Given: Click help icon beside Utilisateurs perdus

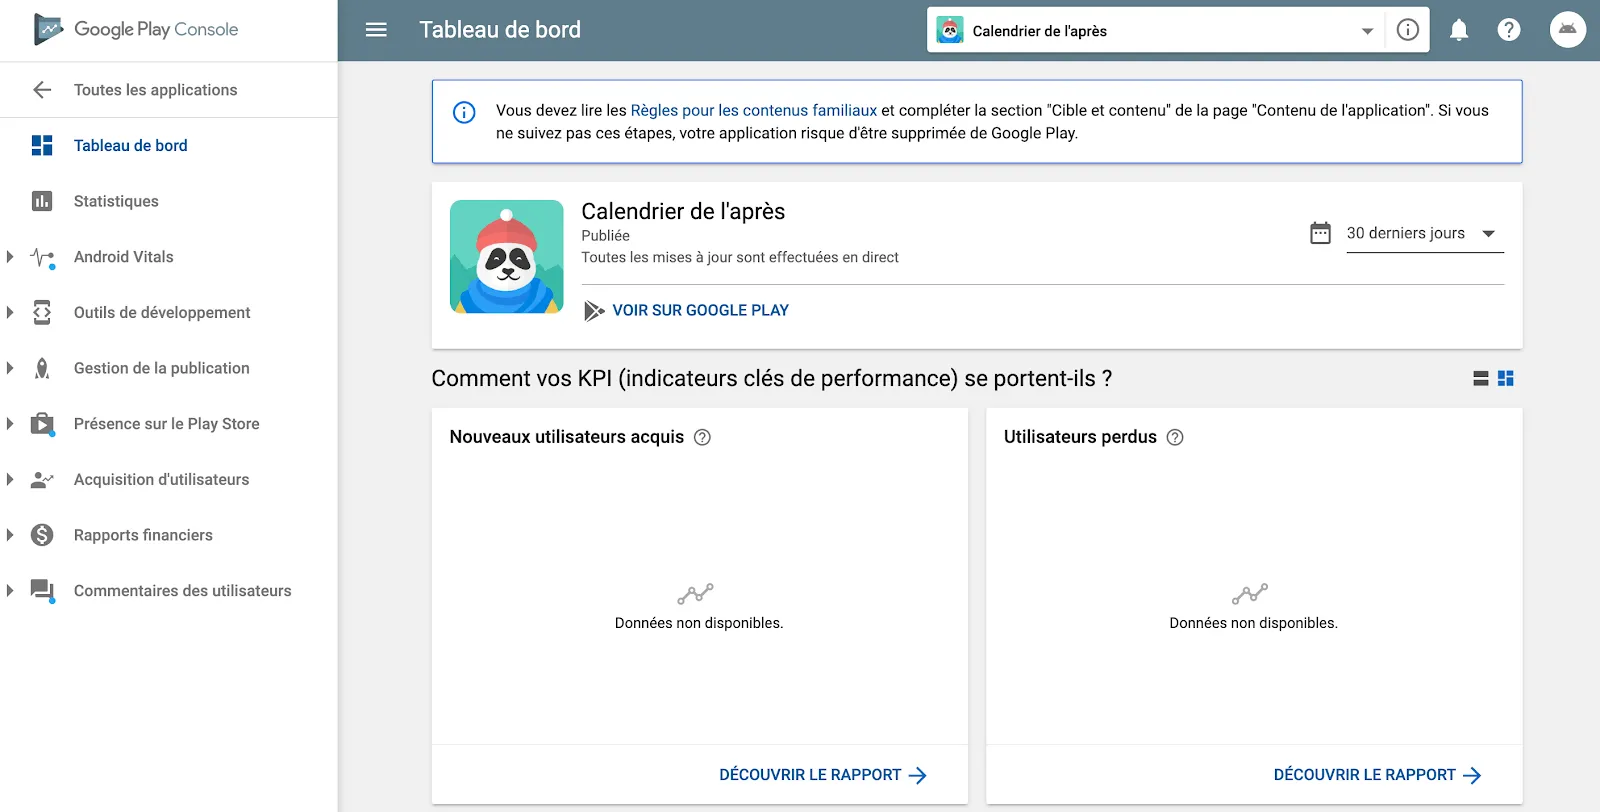Looking at the screenshot, I should point(1176,437).
